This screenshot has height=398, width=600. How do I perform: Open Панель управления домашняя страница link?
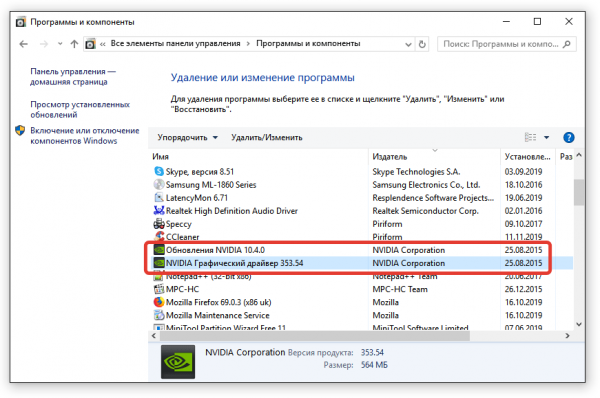tap(73, 77)
